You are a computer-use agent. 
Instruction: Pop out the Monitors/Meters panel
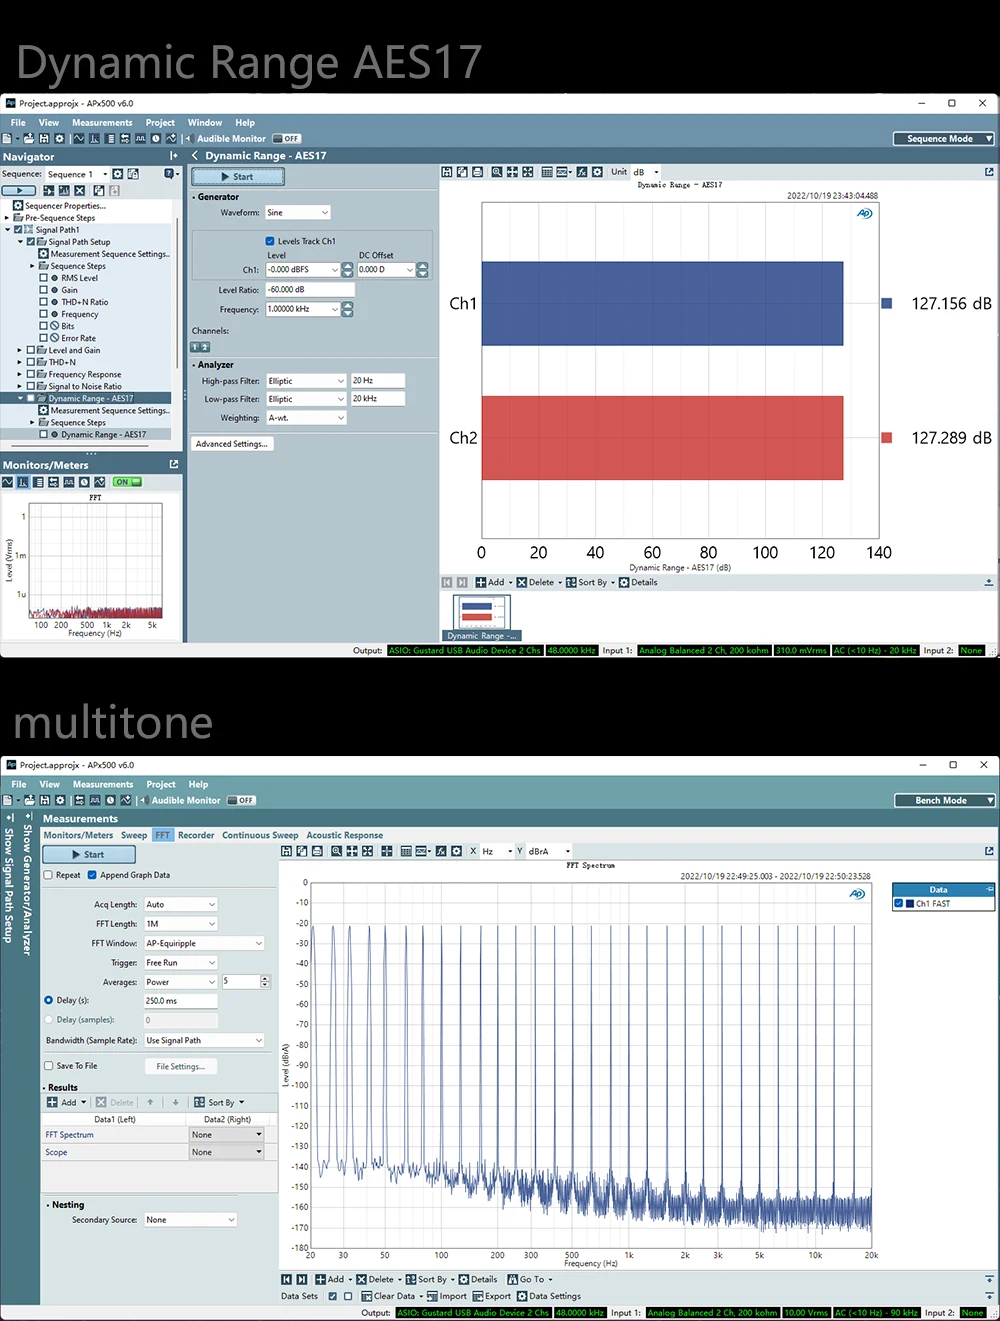(174, 465)
